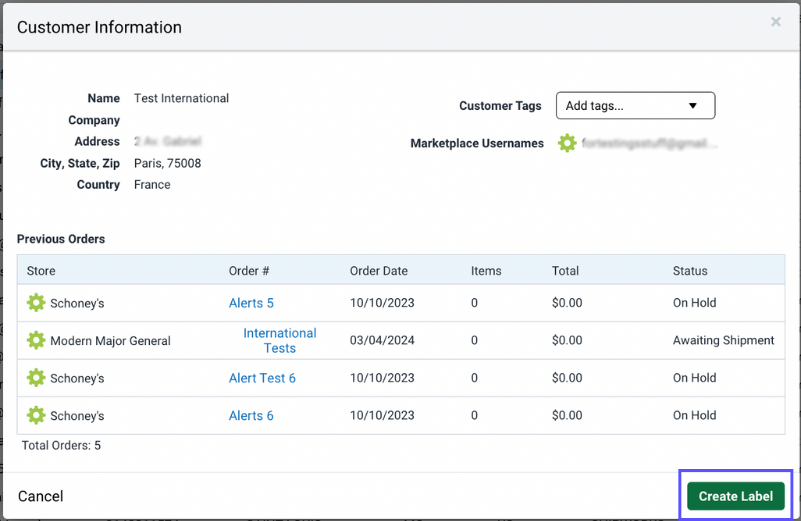
Task: Open the Alerts 6 order link
Action: coord(251,416)
